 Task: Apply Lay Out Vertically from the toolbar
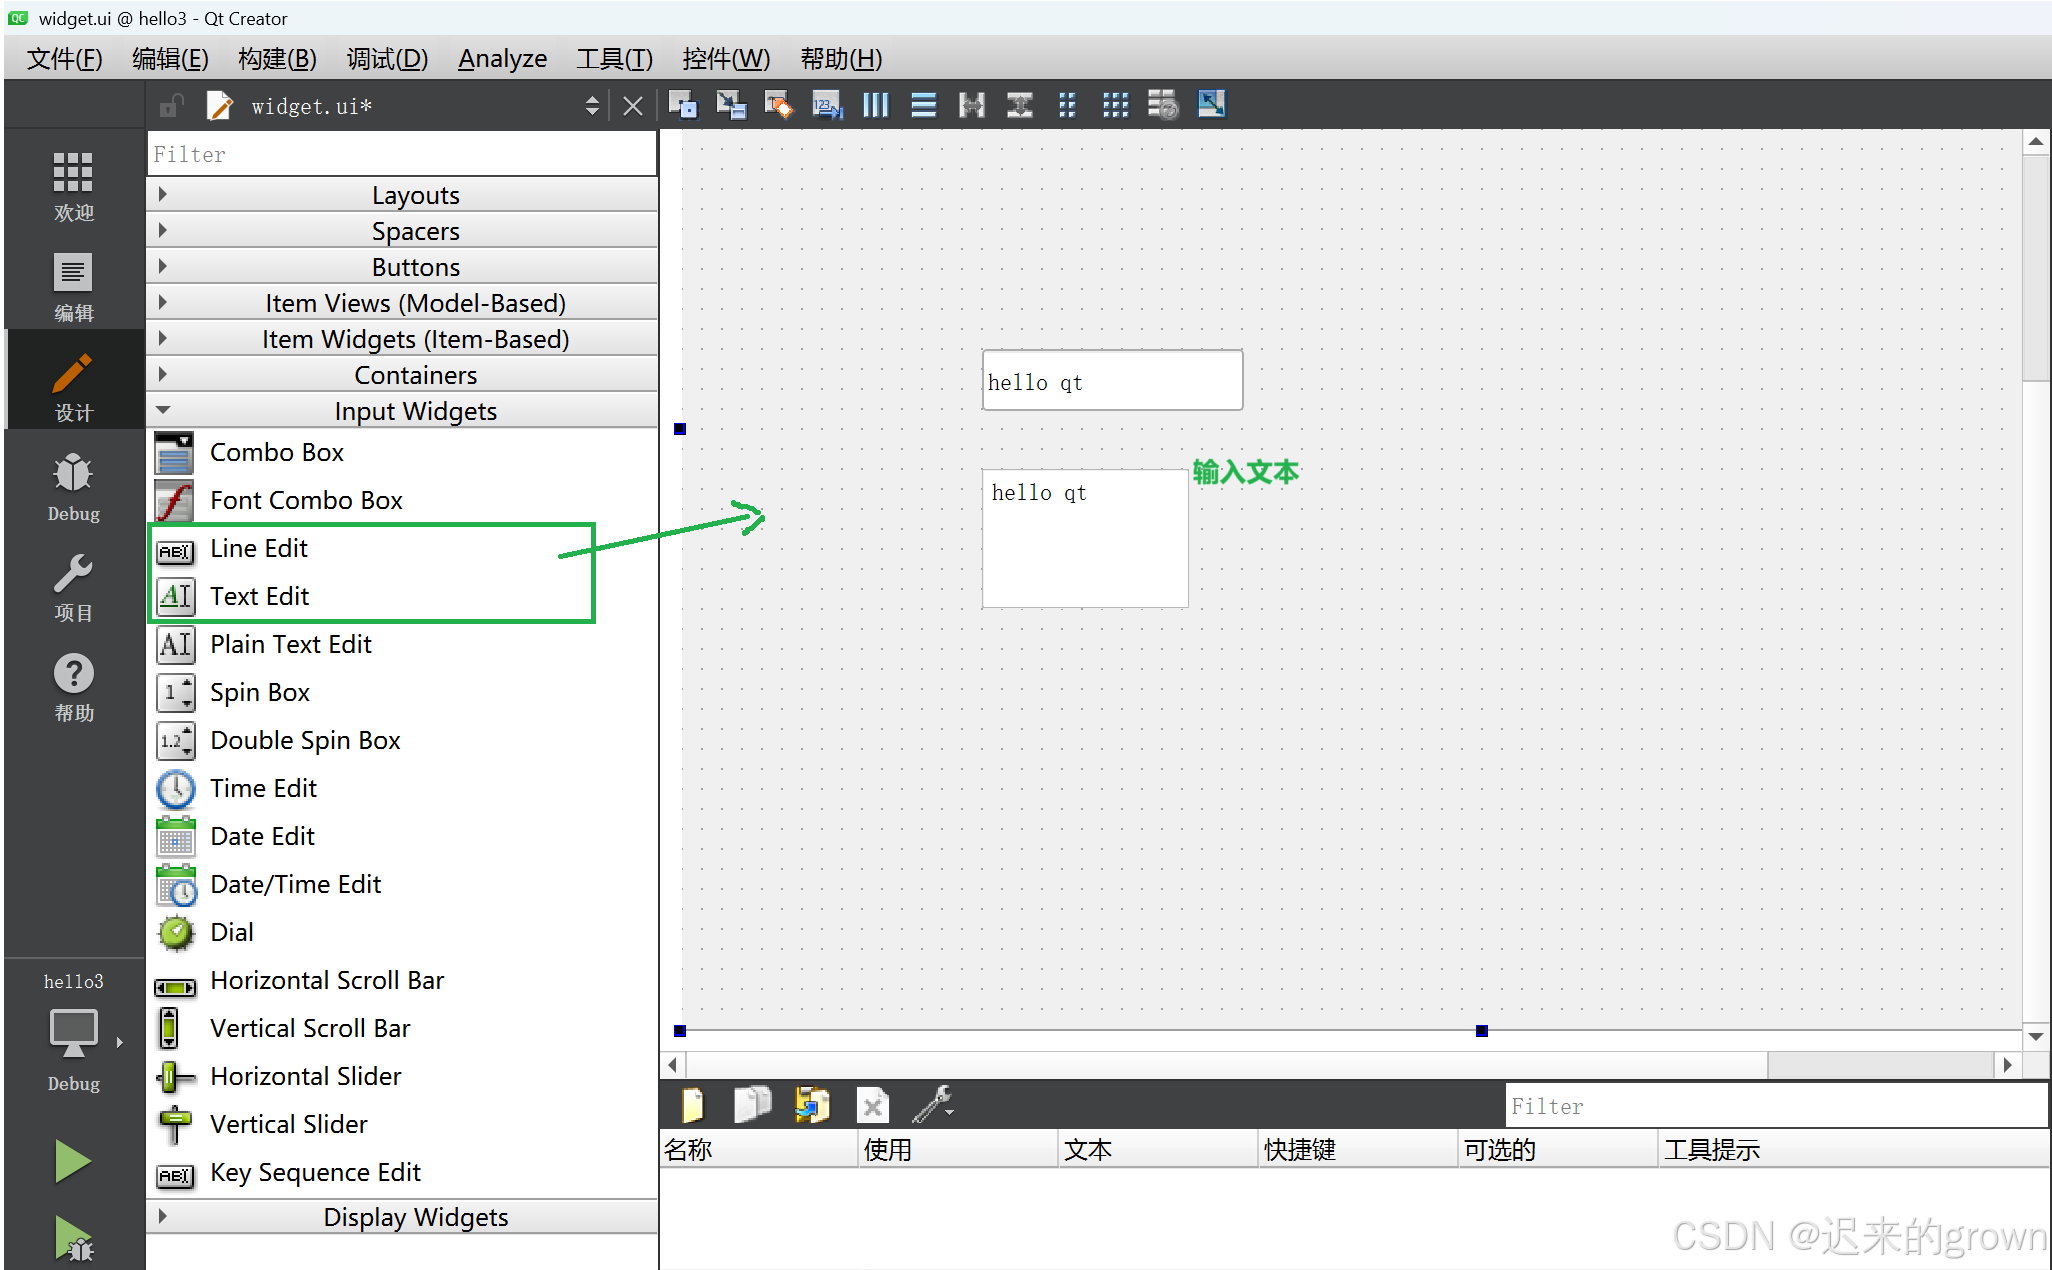tap(923, 105)
